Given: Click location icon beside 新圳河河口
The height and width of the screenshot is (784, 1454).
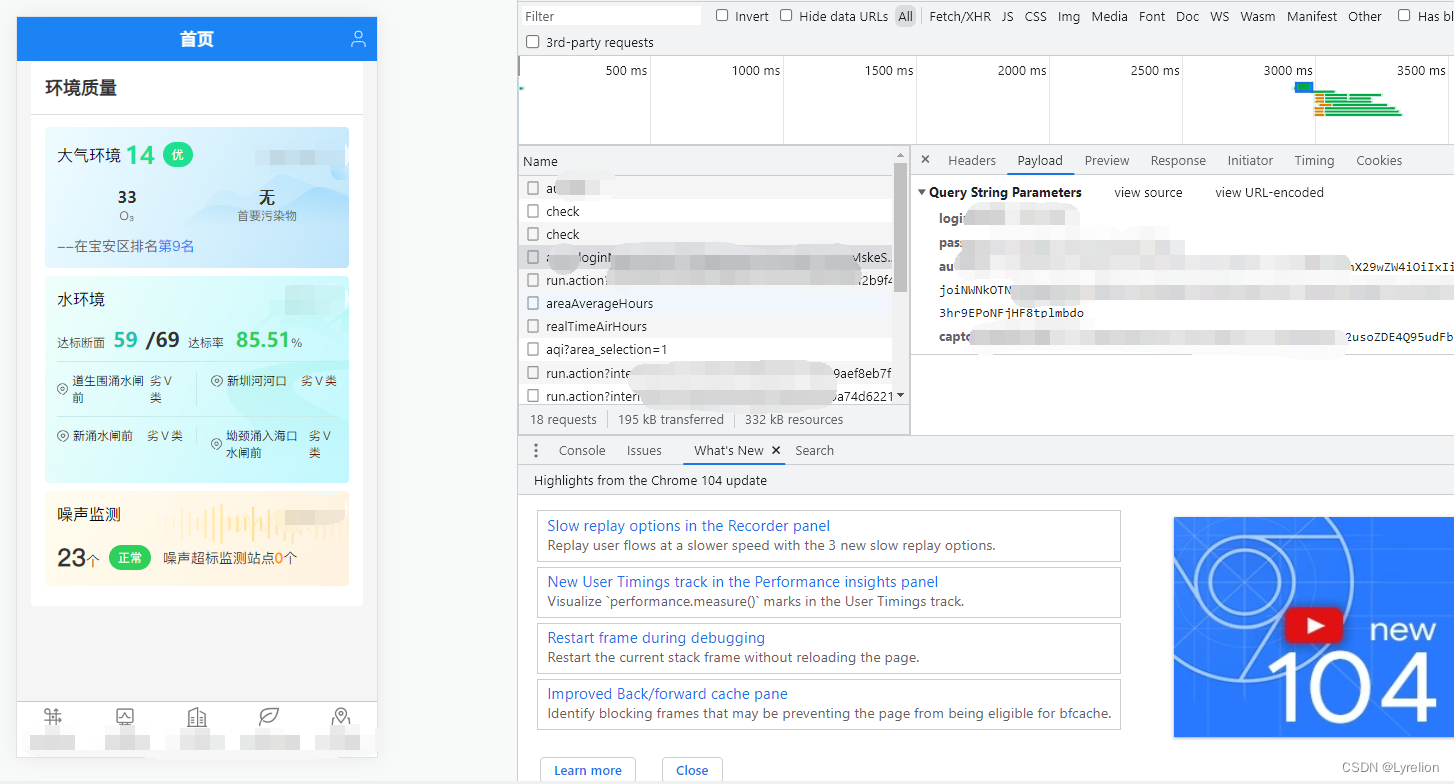Looking at the screenshot, I should tap(216, 381).
